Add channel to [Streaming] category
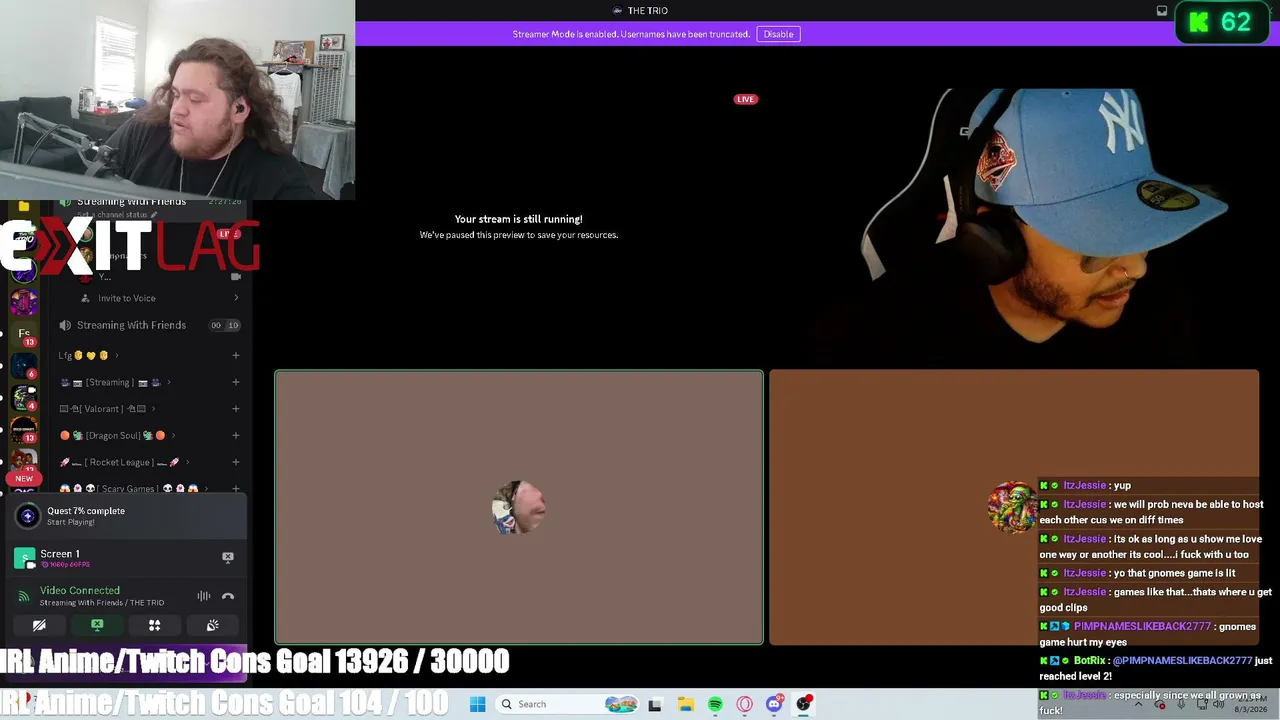 (x=236, y=382)
